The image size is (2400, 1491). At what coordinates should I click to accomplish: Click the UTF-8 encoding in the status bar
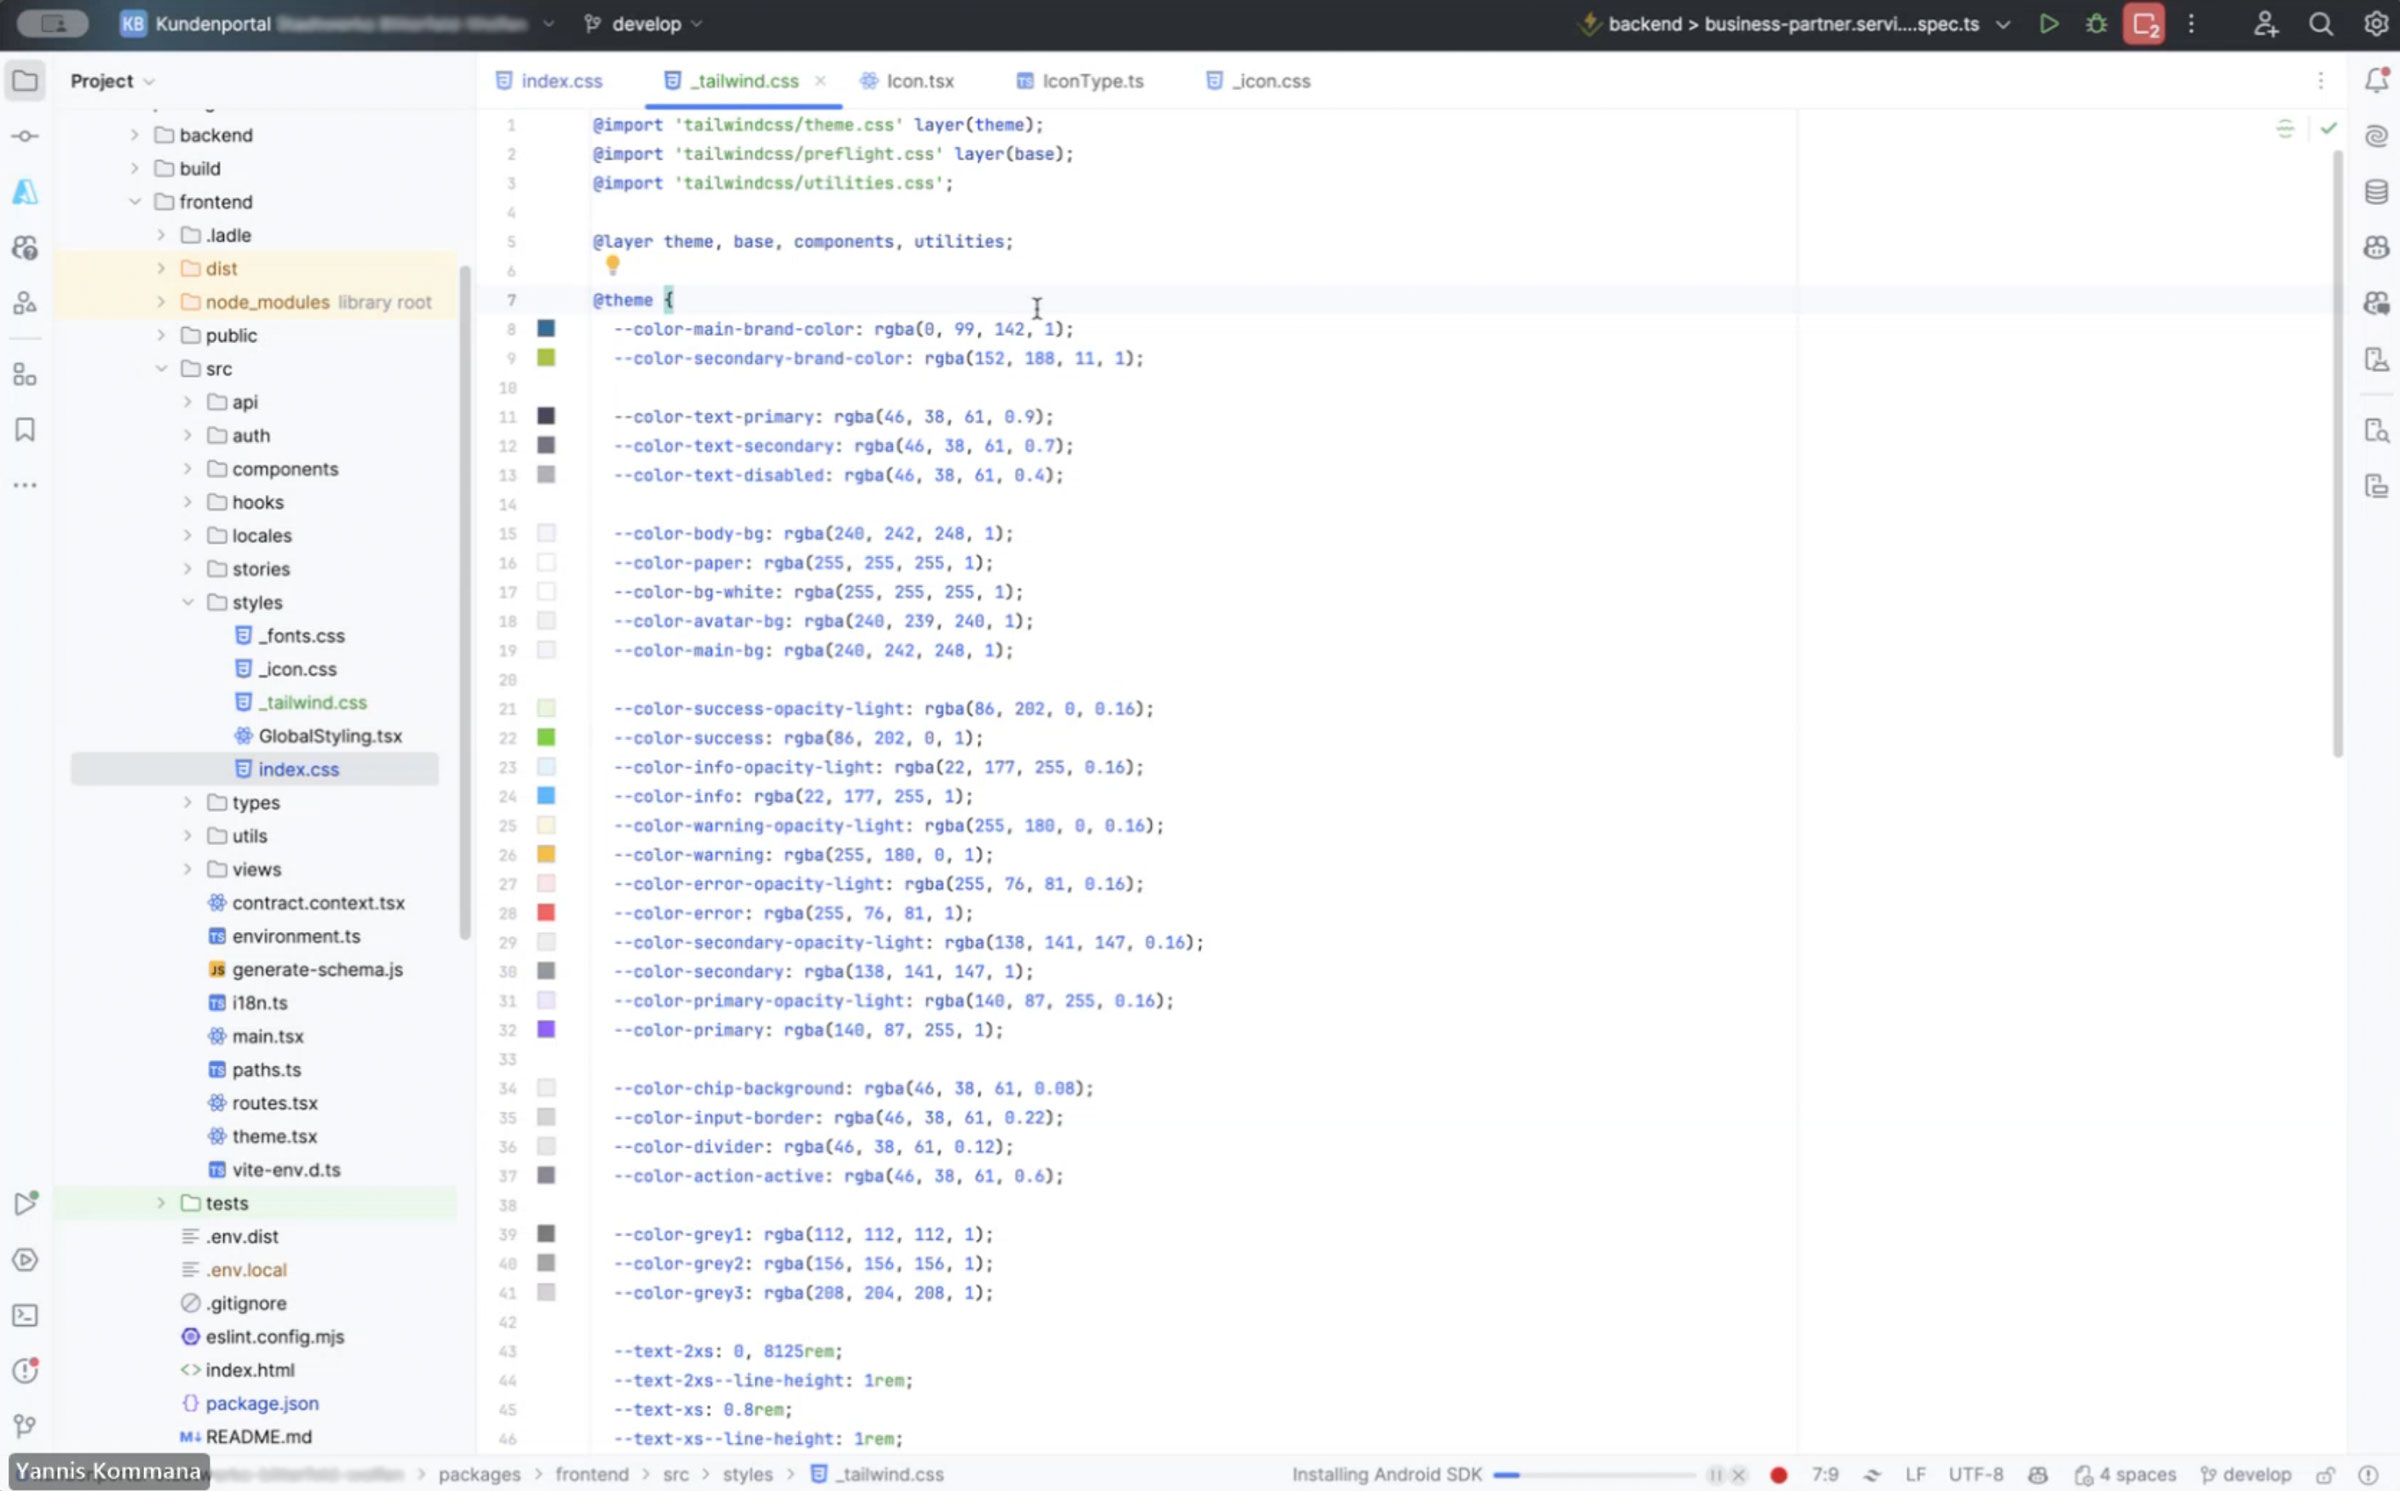1975,1474
